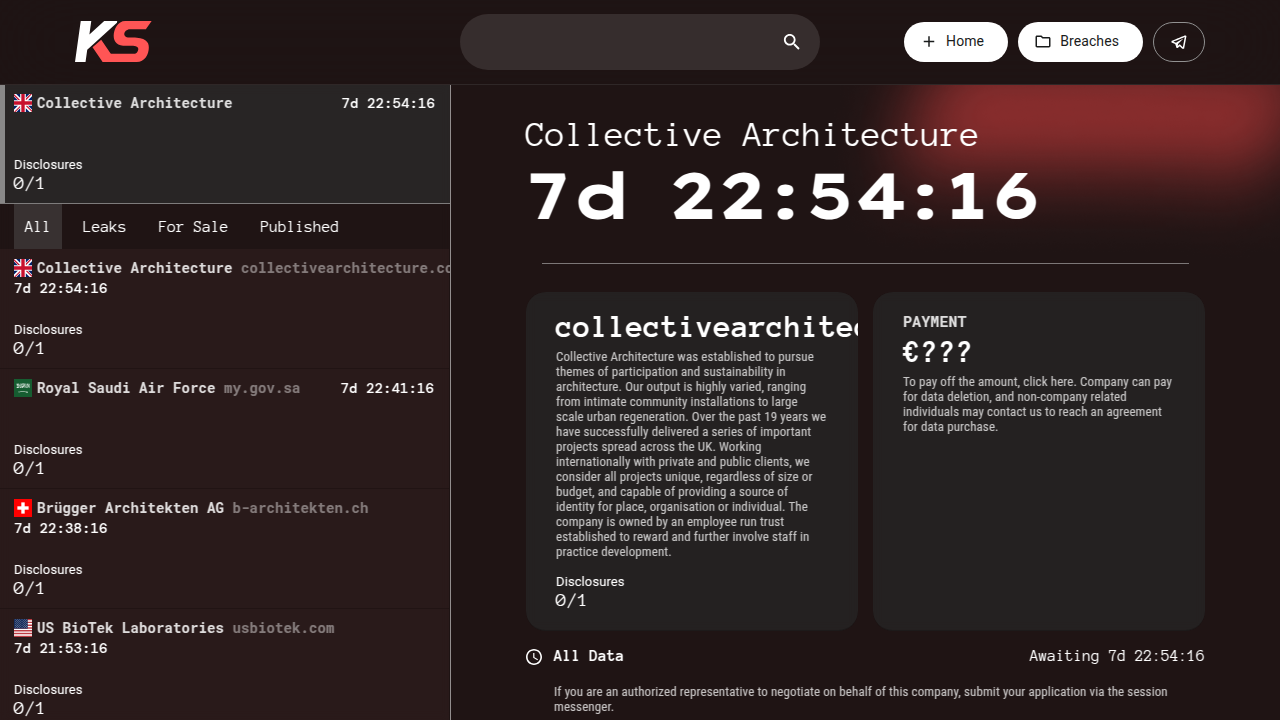1280x720 pixels.
Task: Select Brügger Architekten AG listing
Action: point(130,508)
